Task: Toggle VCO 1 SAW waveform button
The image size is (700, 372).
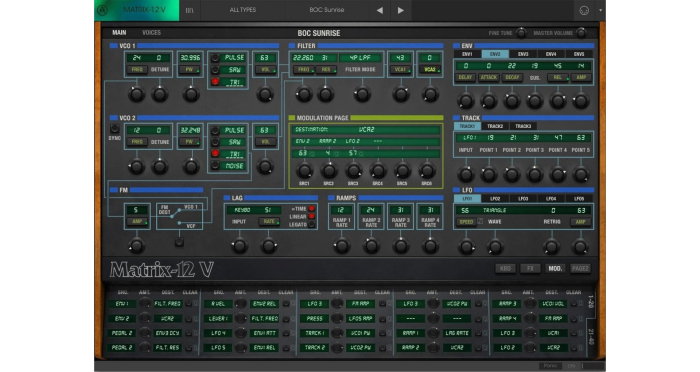Action: coord(215,70)
